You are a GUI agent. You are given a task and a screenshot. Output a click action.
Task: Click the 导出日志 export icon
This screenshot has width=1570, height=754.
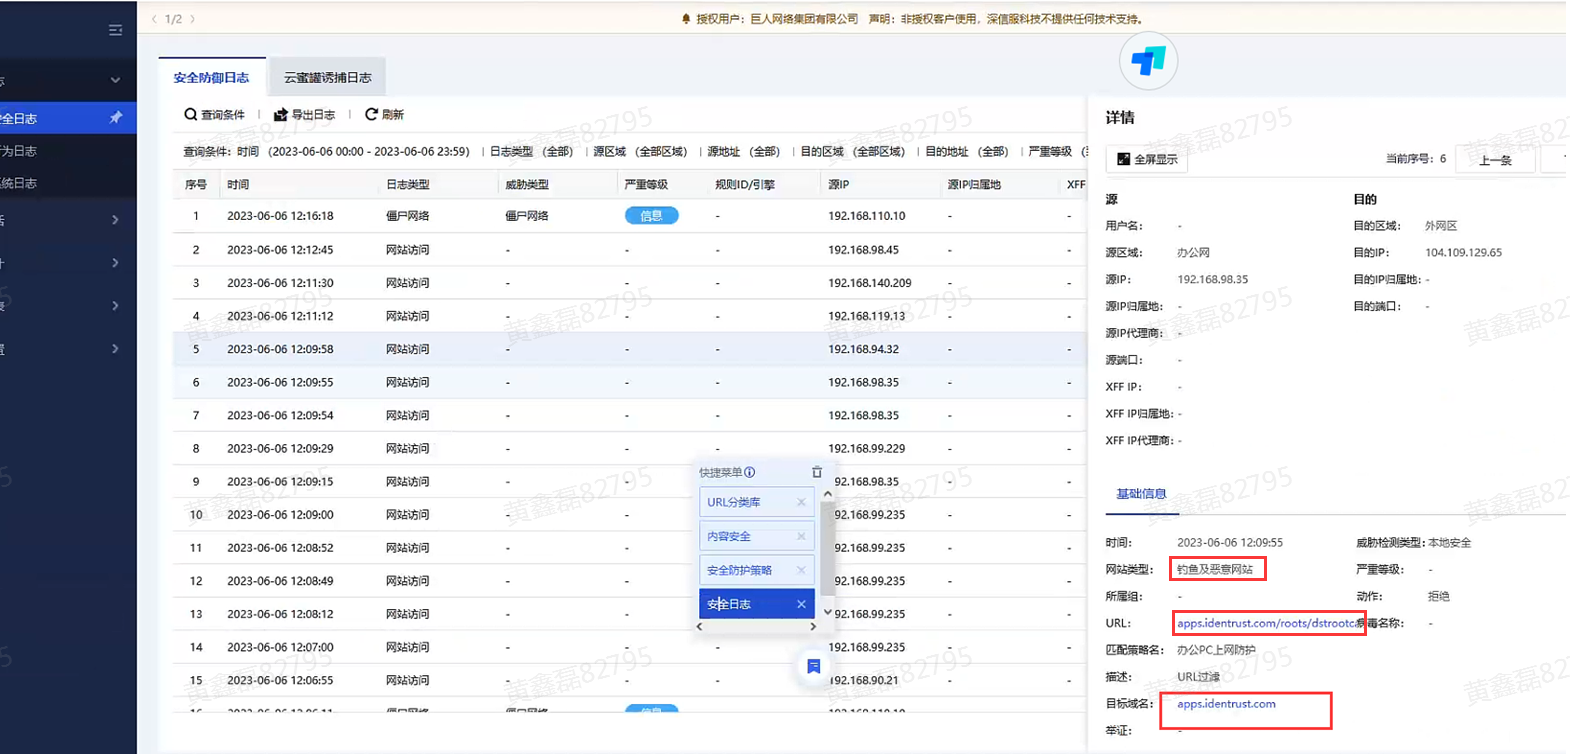[x=281, y=115]
